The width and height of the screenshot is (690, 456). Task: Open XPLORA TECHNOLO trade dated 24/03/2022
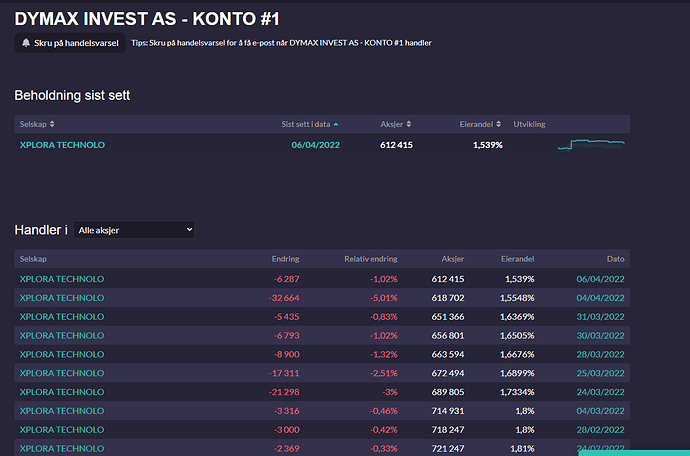[62, 392]
